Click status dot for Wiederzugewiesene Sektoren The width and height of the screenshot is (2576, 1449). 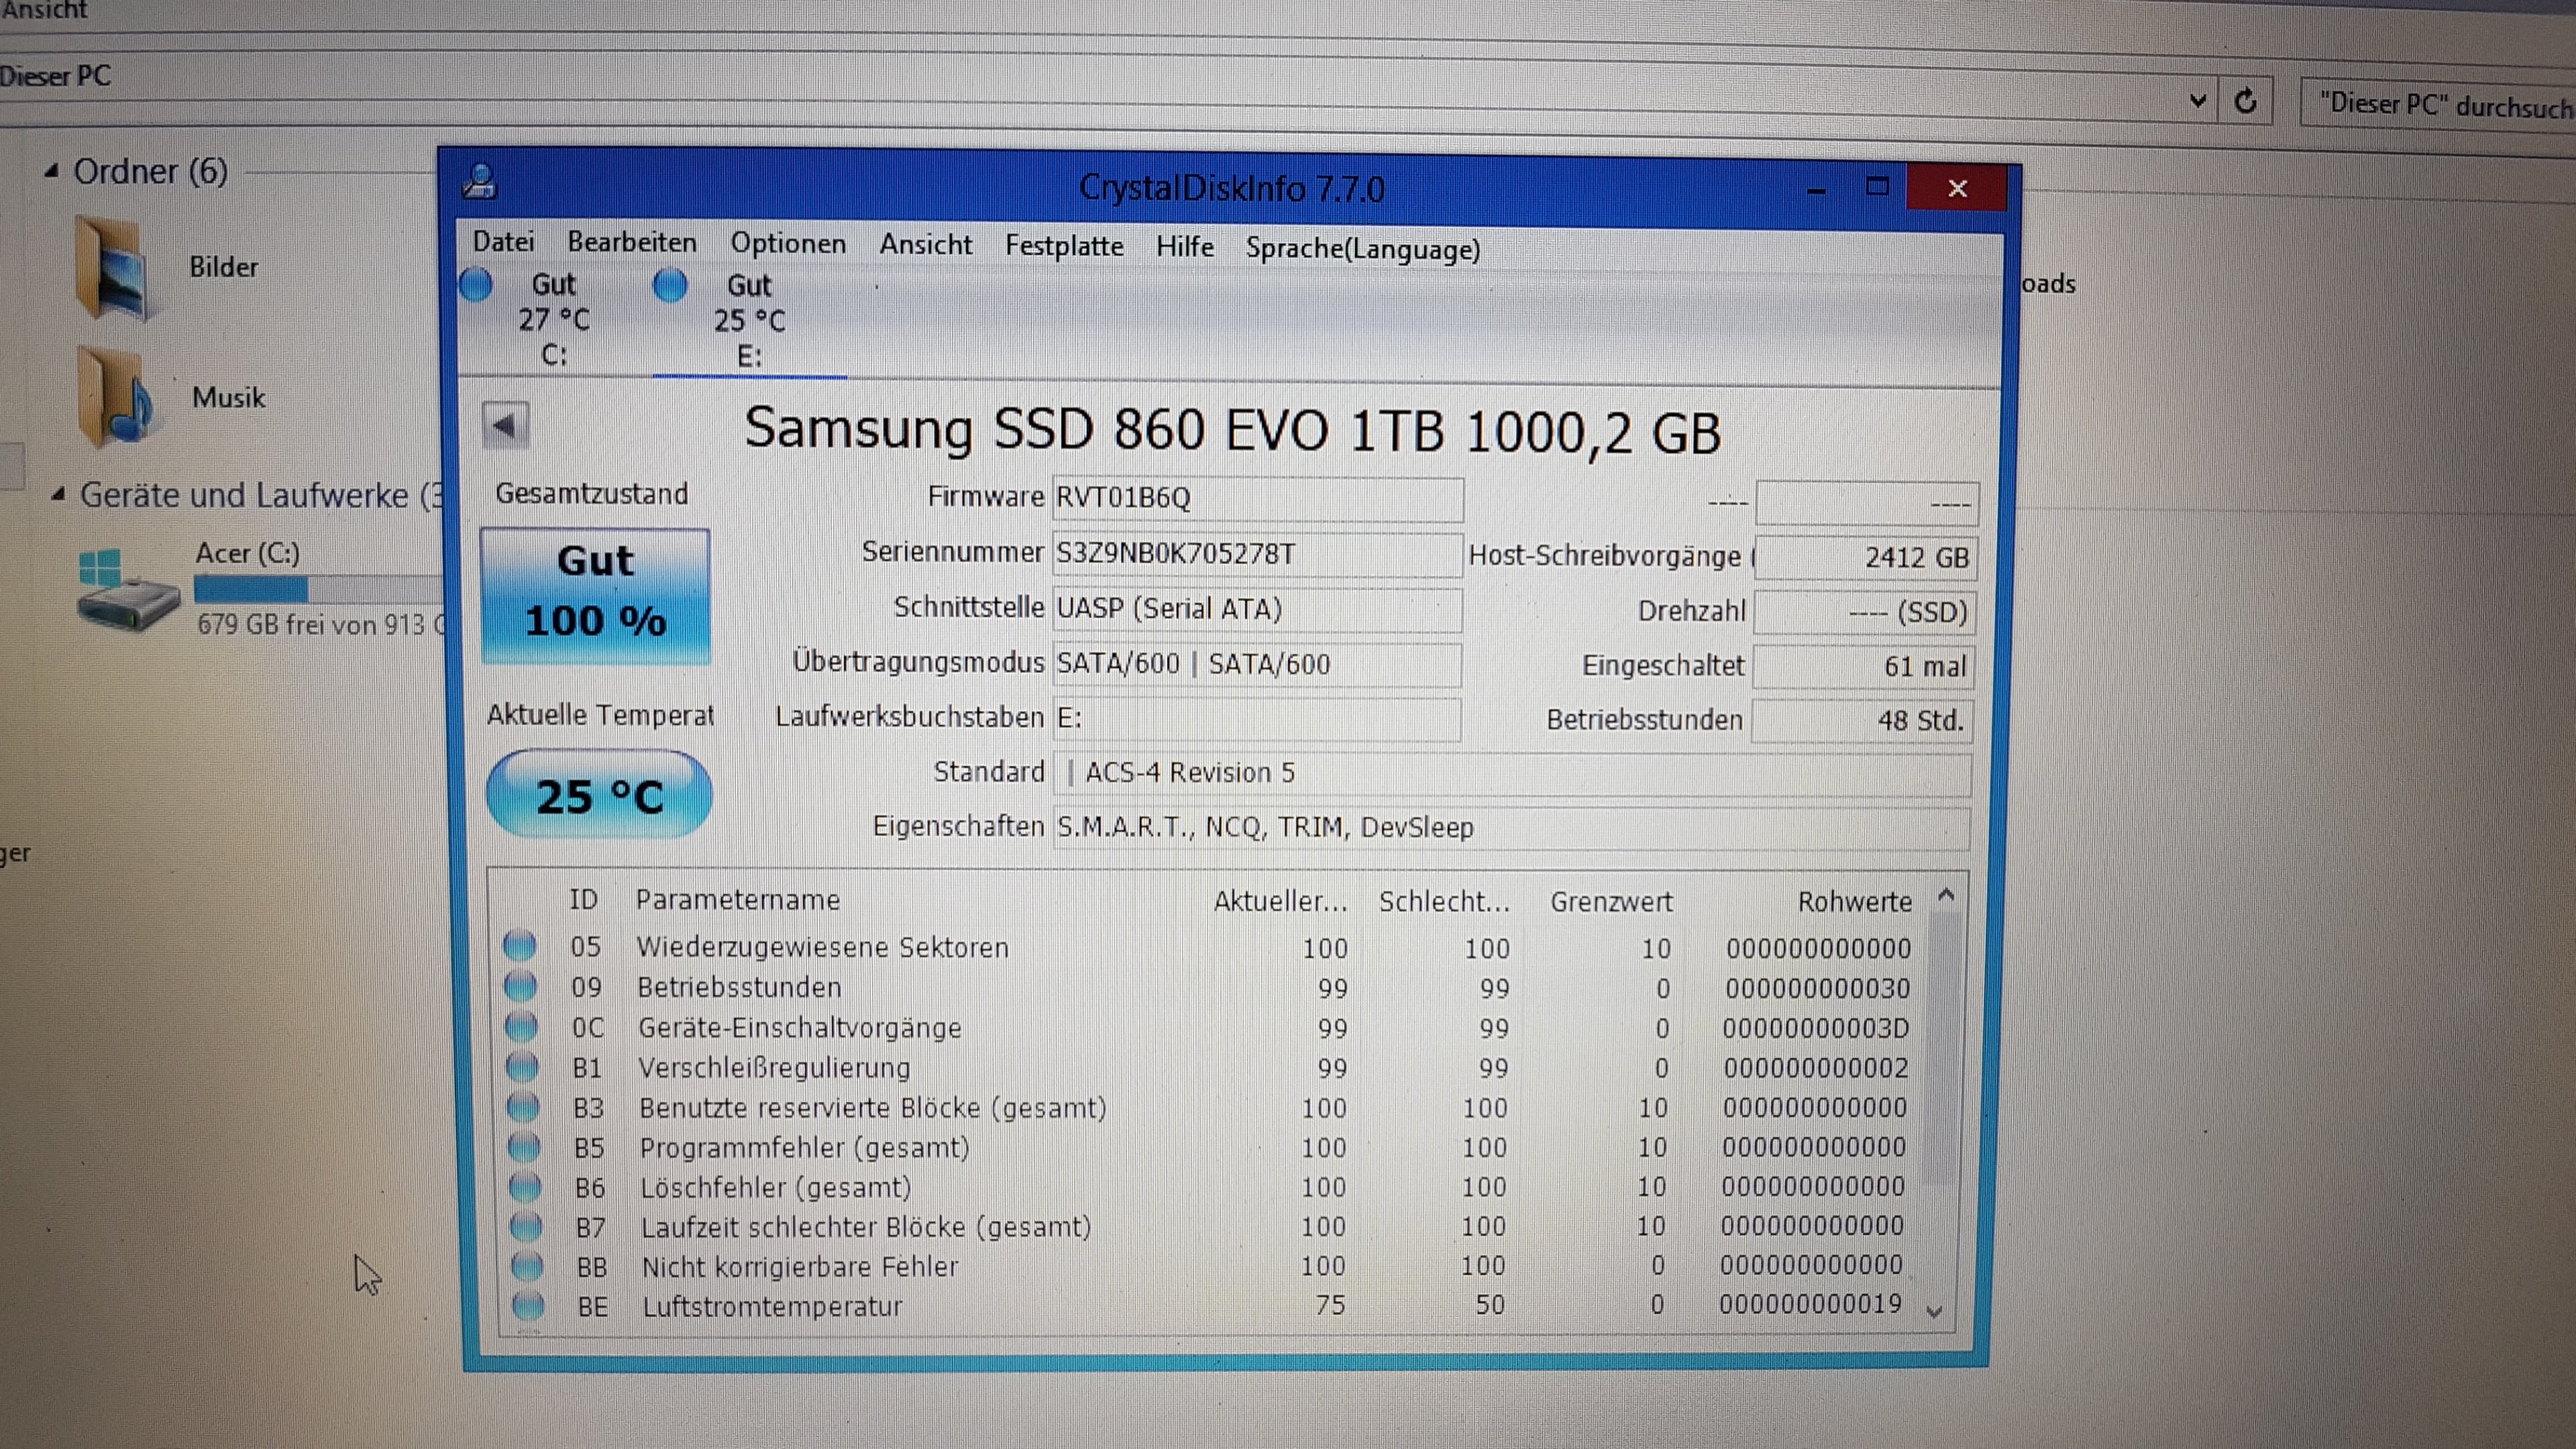coord(520,945)
